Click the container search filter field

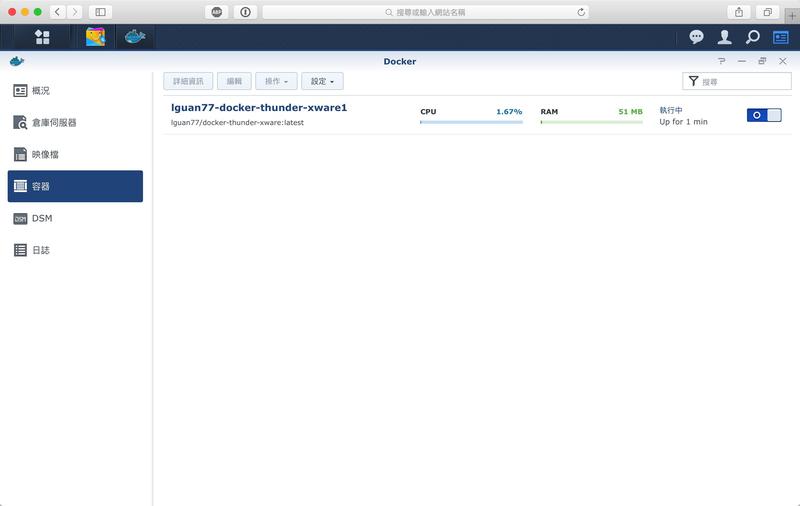pos(737,81)
